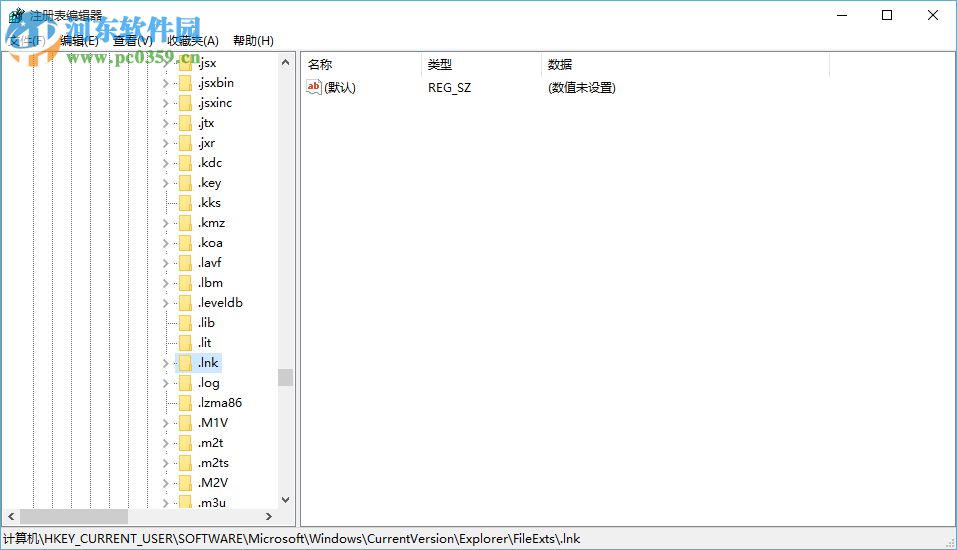Click the folder icon of .lit key
Viewport: 957px width, 550px height.
pyautogui.click(x=186, y=343)
